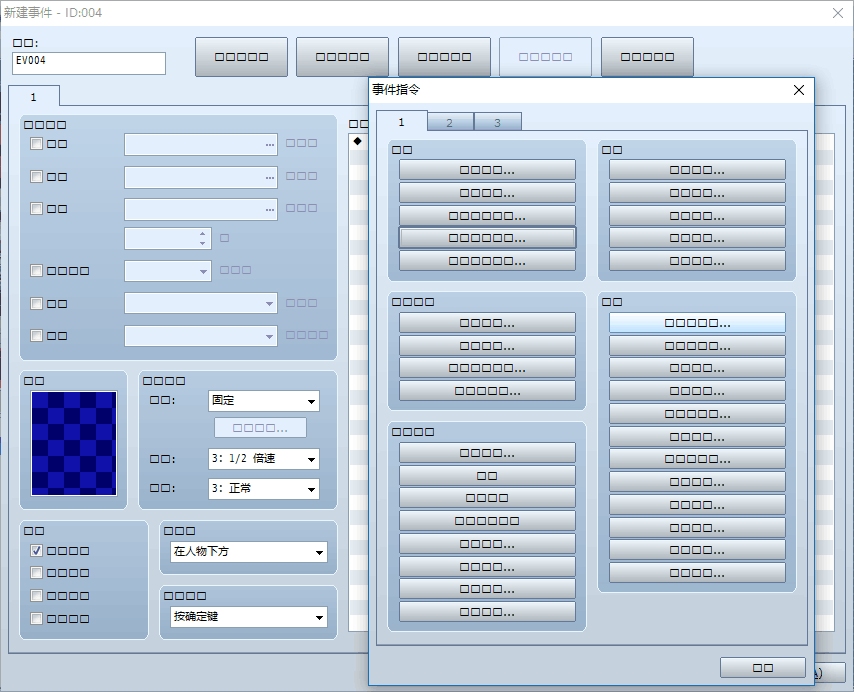Click the bottom button of 事件指令 dialog

click(762, 667)
